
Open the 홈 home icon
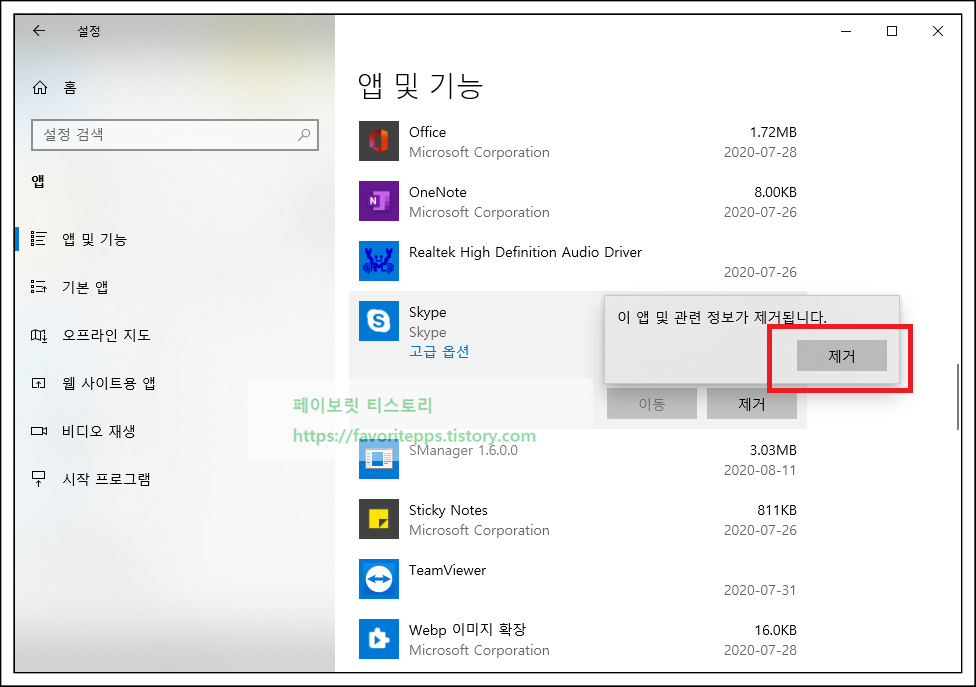click(x=40, y=88)
